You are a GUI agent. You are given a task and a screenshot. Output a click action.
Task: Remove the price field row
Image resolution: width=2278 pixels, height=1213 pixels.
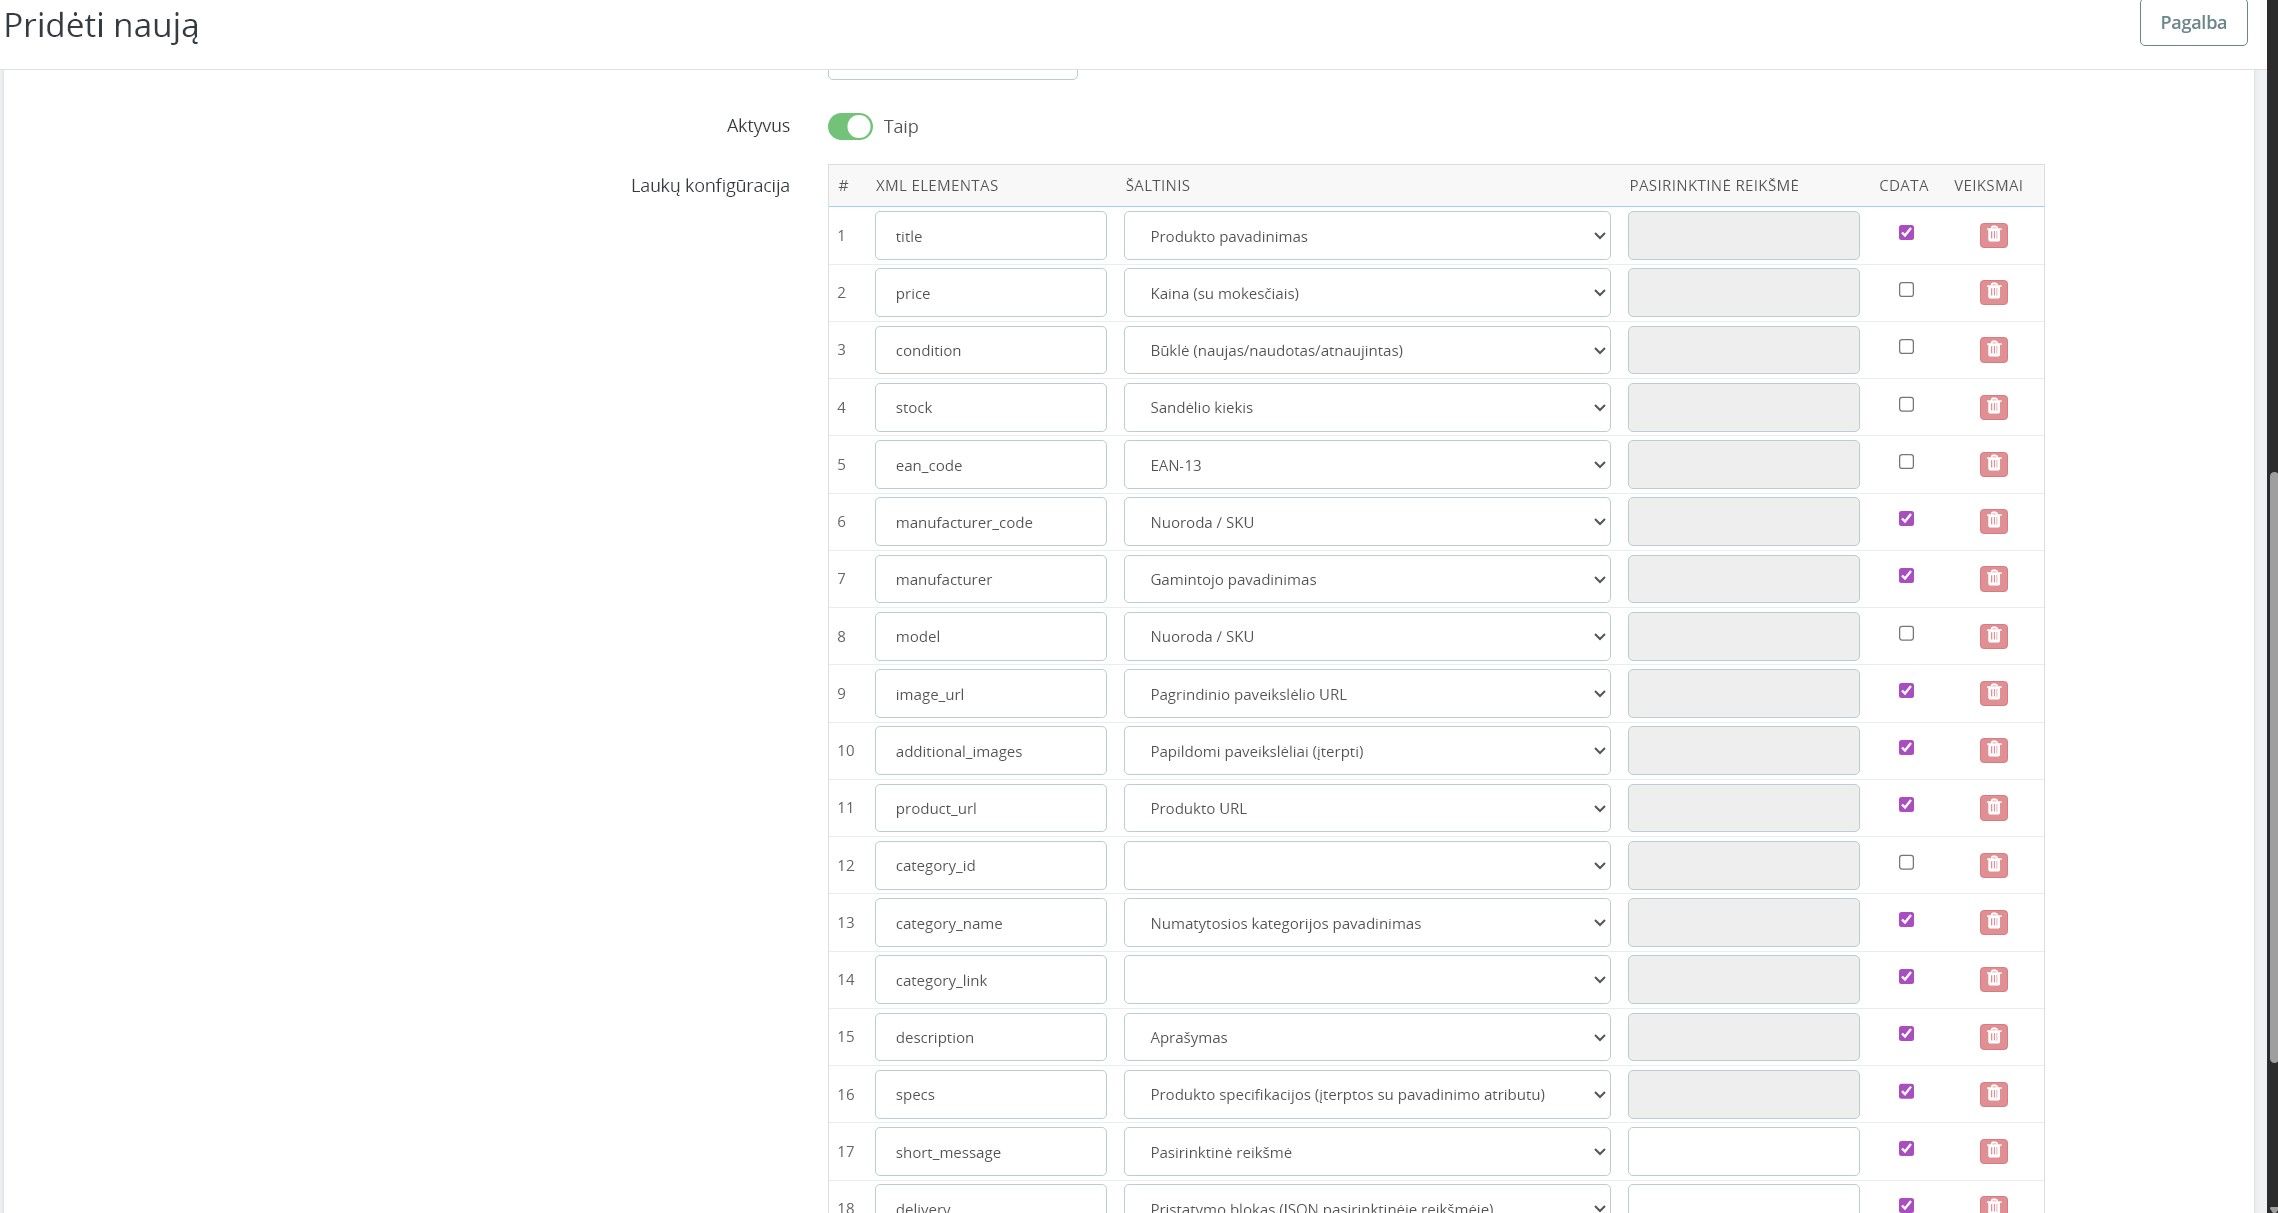pos(1993,292)
